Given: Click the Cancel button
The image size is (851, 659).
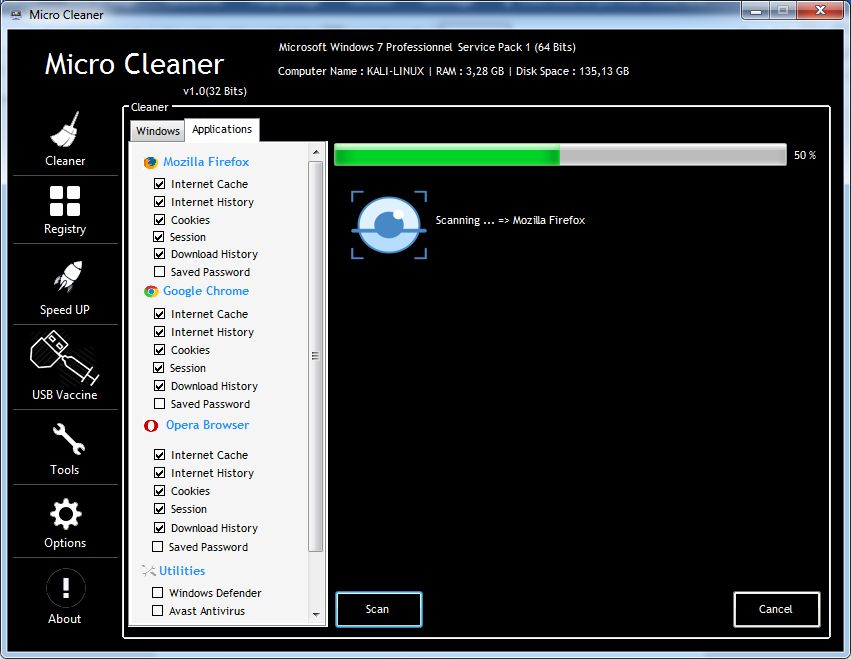Looking at the screenshot, I should (x=776, y=609).
